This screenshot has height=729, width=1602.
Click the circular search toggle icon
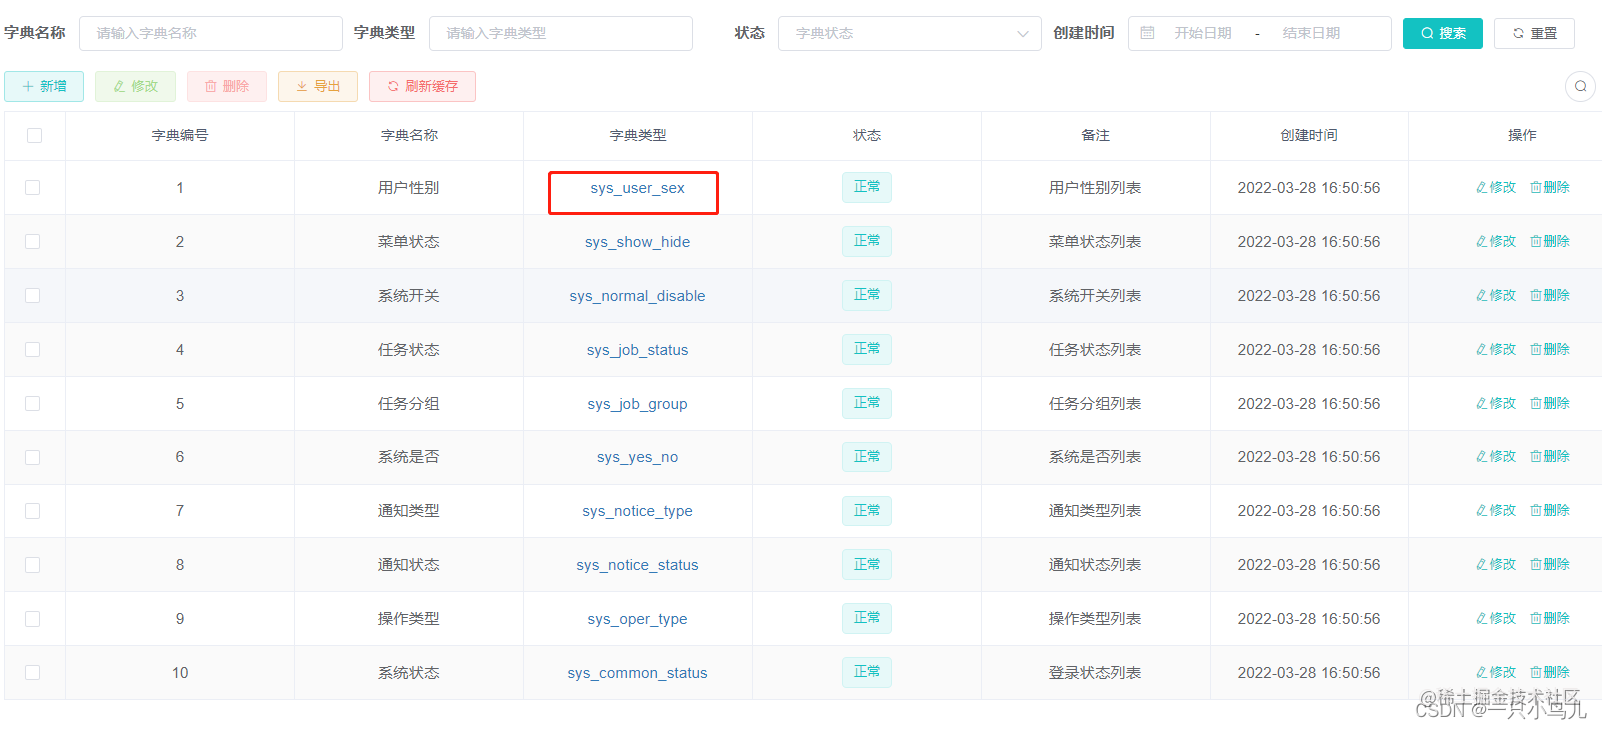coord(1580,86)
